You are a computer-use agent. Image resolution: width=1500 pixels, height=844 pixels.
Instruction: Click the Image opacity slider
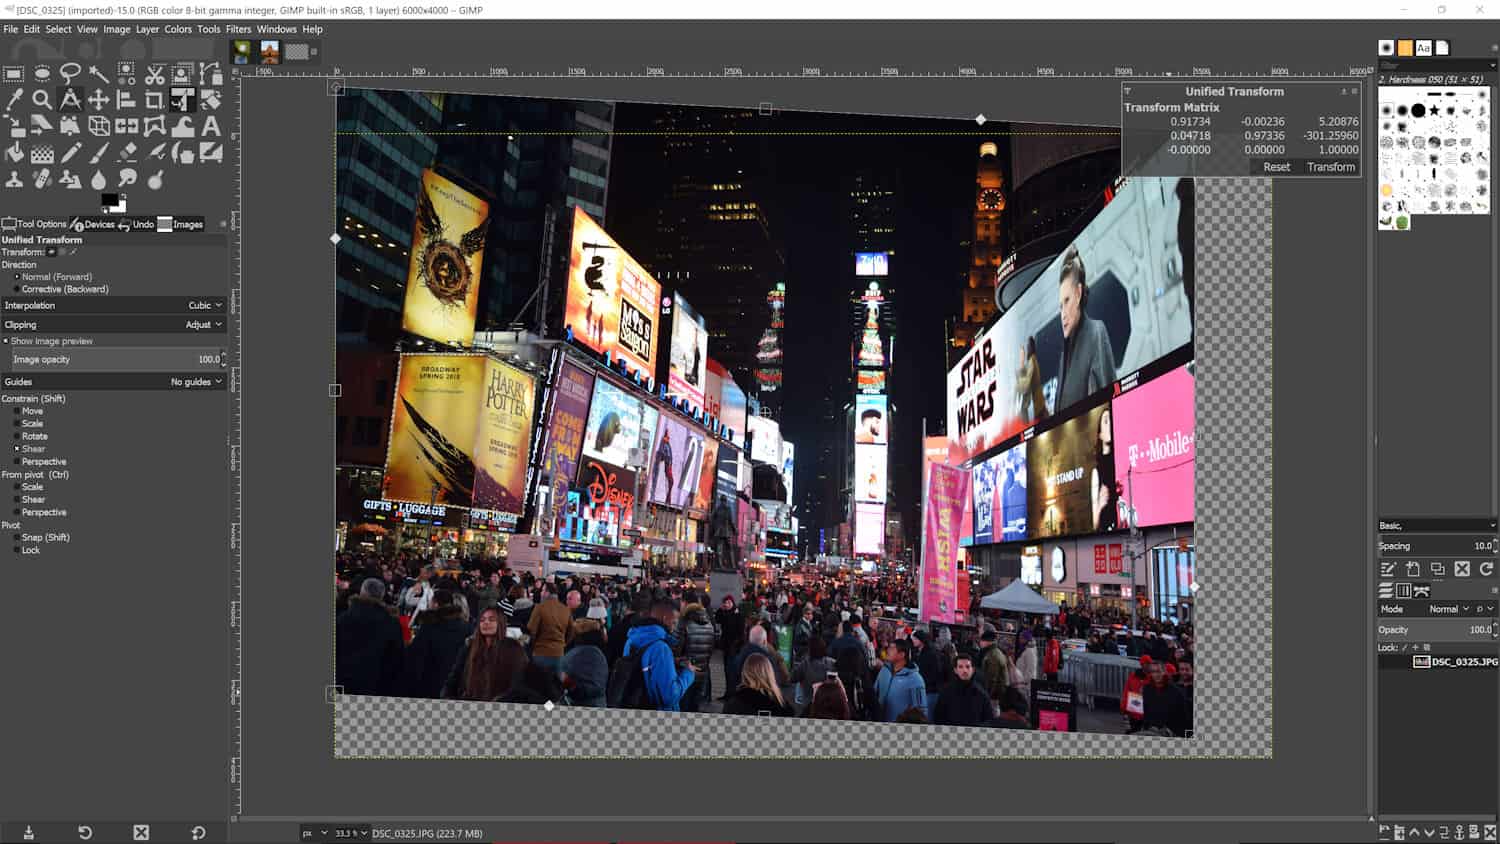coord(115,359)
